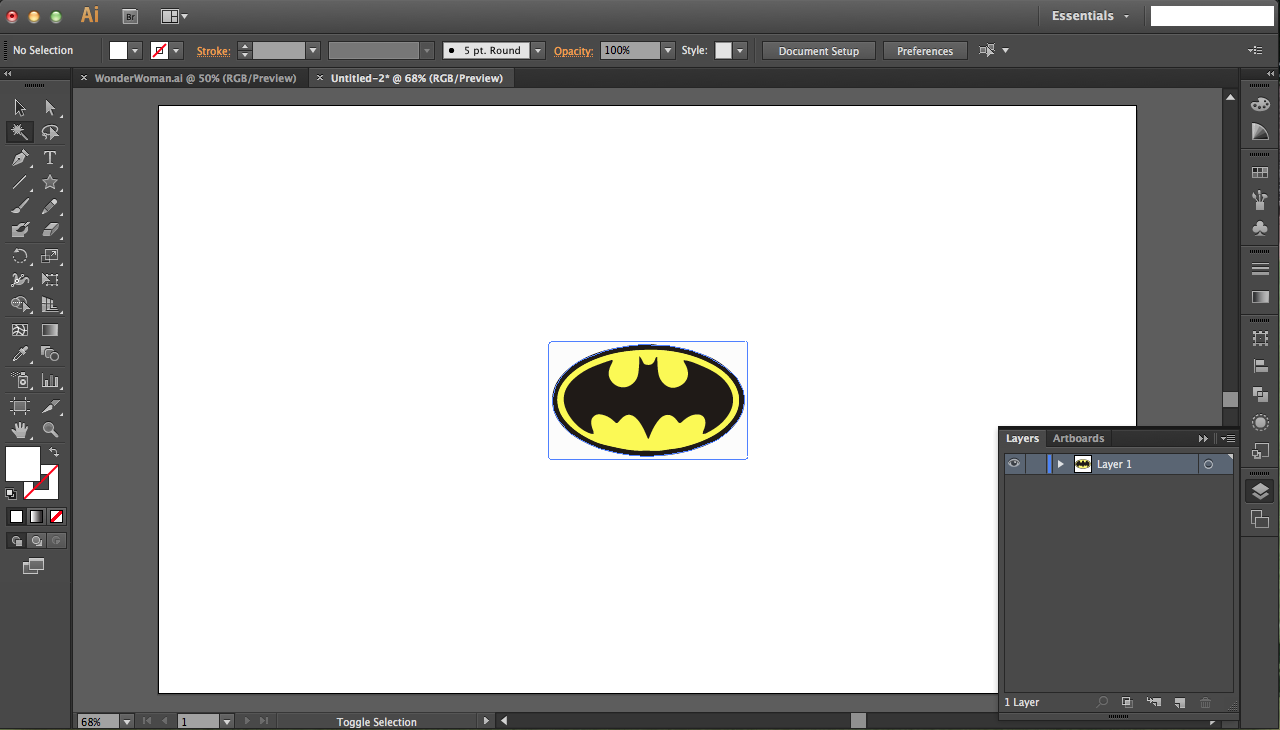Select the Width tool
Viewport: 1280px width, 730px height.
(20, 281)
